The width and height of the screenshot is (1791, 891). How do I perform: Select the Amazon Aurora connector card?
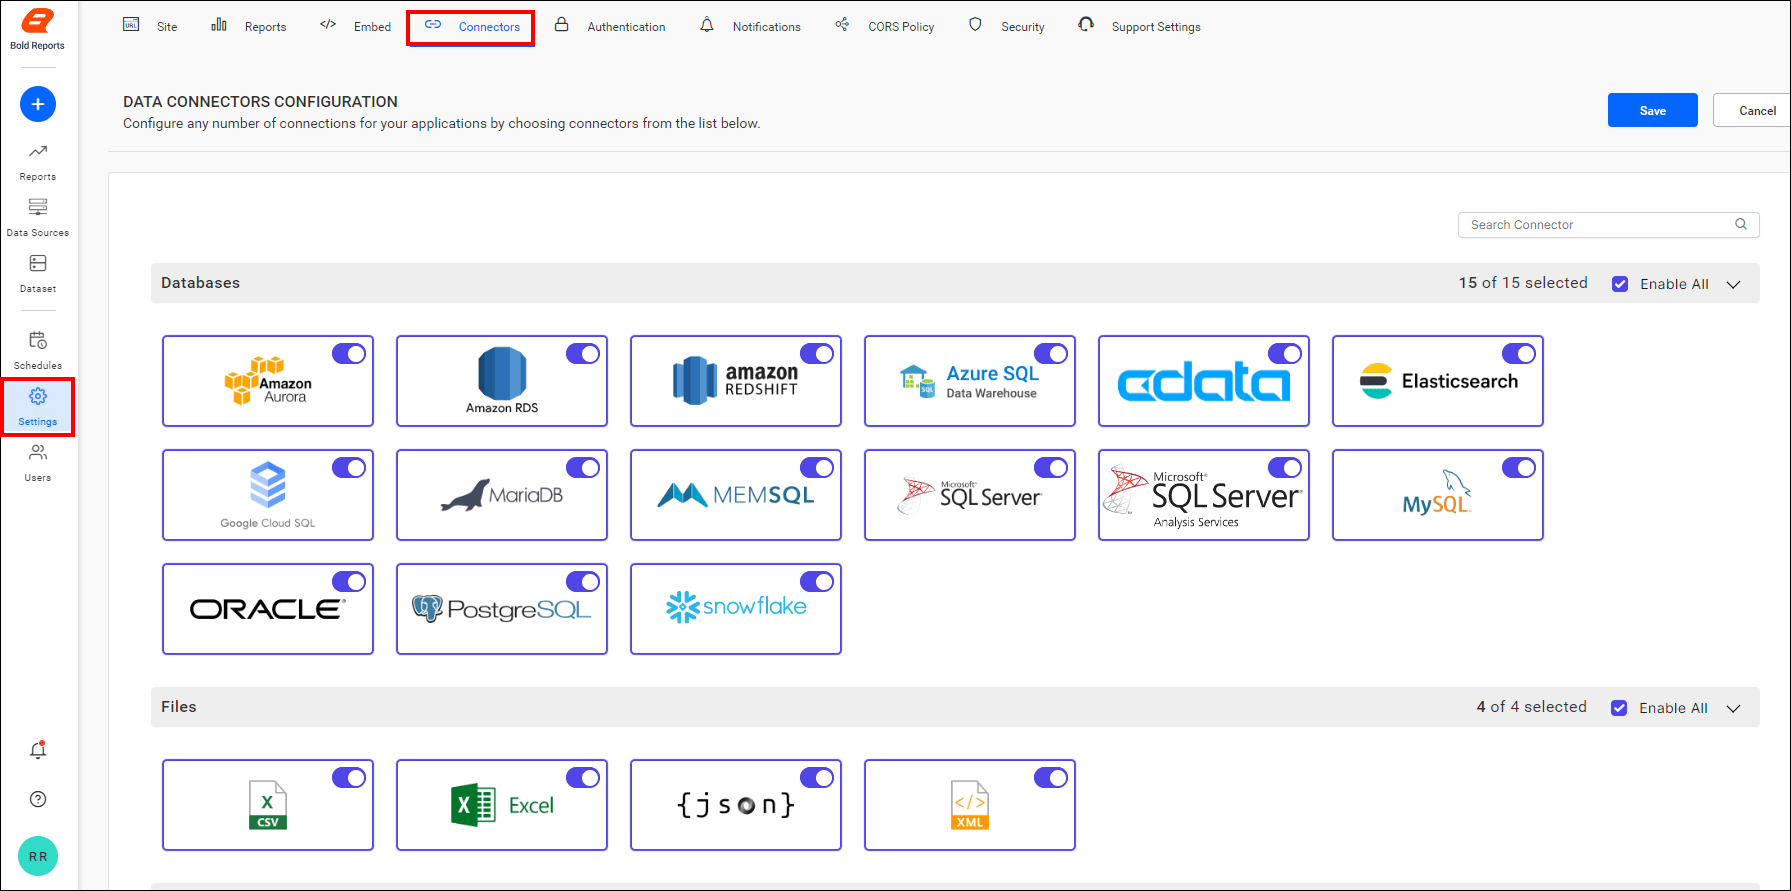[x=268, y=381]
